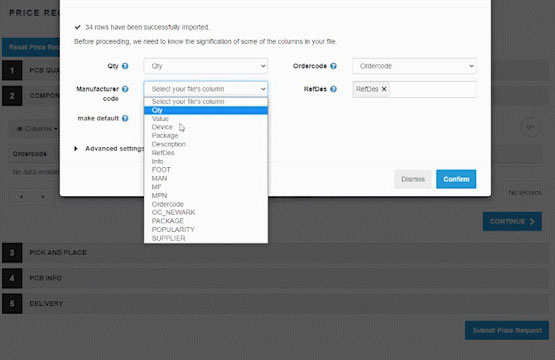555x360 pixels.
Task: Click the CONTINUE button in background page
Action: (512, 222)
